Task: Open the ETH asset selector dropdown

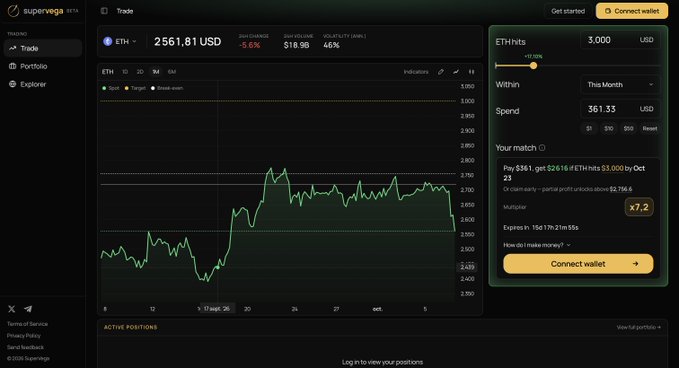Action: tap(120, 42)
